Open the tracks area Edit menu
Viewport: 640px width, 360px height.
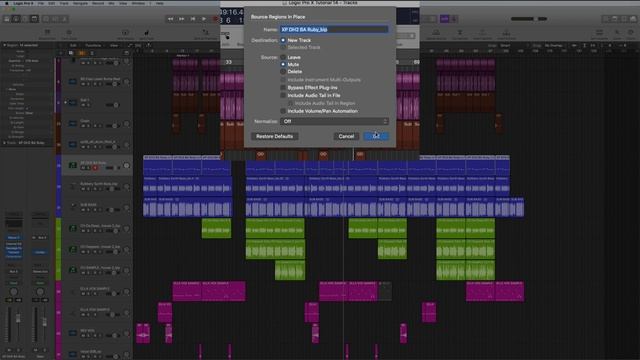pyautogui.click(x=73, y=45)
